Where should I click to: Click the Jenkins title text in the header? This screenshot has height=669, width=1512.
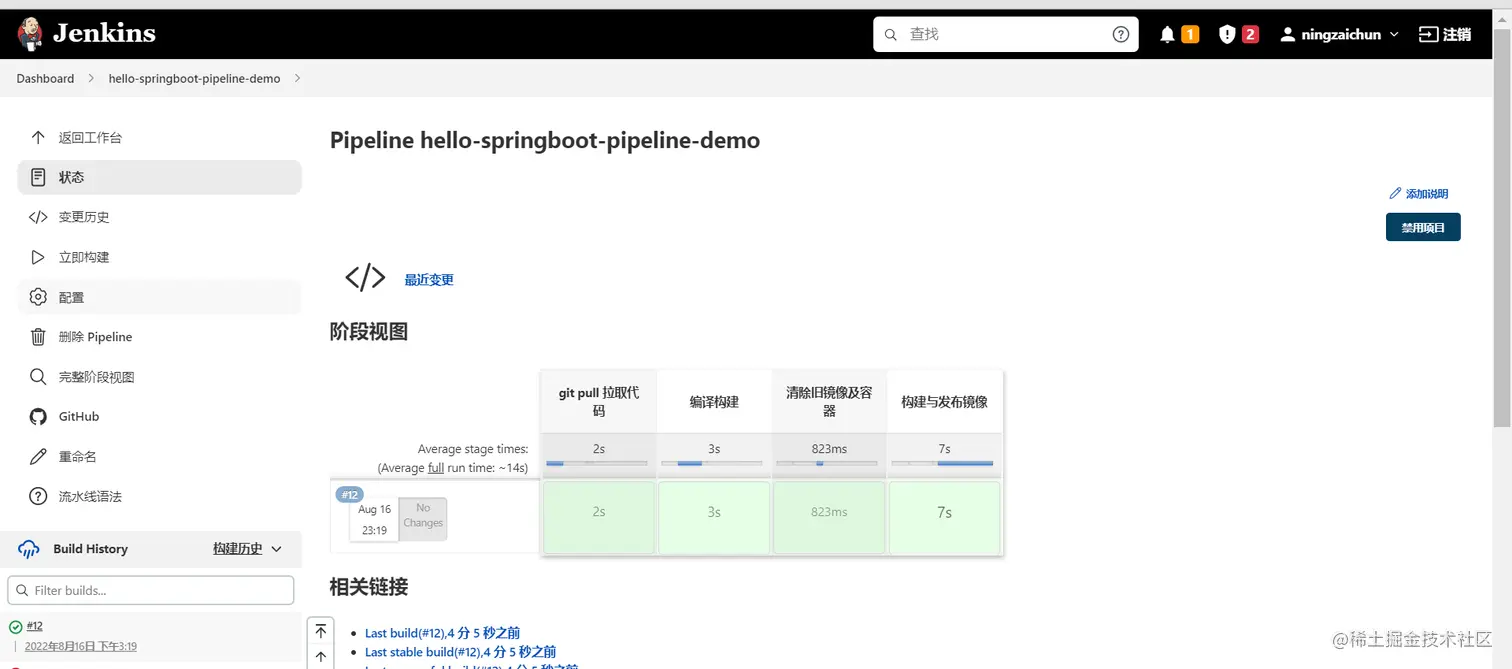tap(104, 33)
